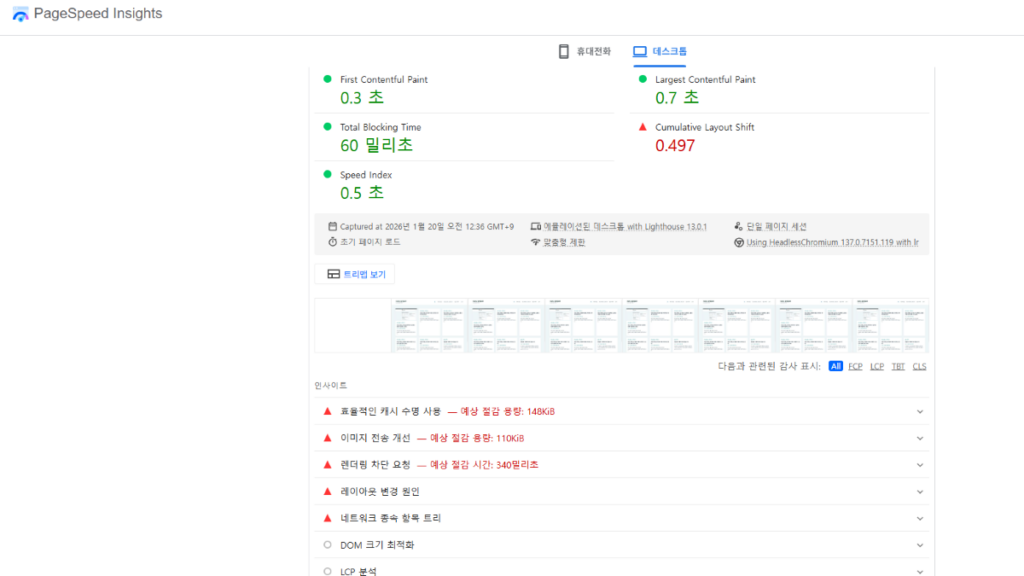Click the calendar icon beside Captured at
Image resolution: width=1024 pixels, height=576 pixels.
[332, 227]
